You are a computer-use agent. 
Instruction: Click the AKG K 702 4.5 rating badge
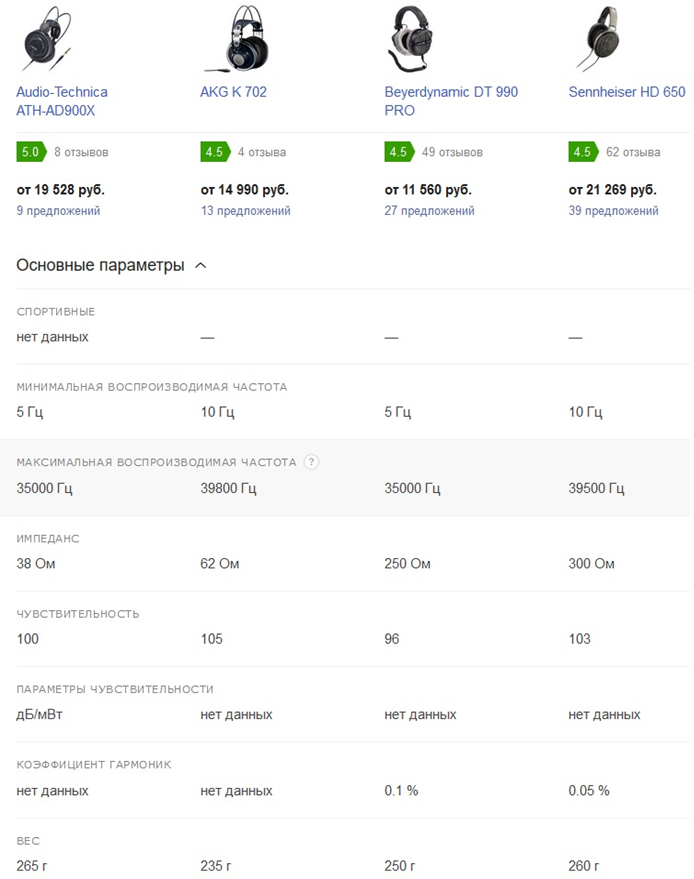(214, 152)
